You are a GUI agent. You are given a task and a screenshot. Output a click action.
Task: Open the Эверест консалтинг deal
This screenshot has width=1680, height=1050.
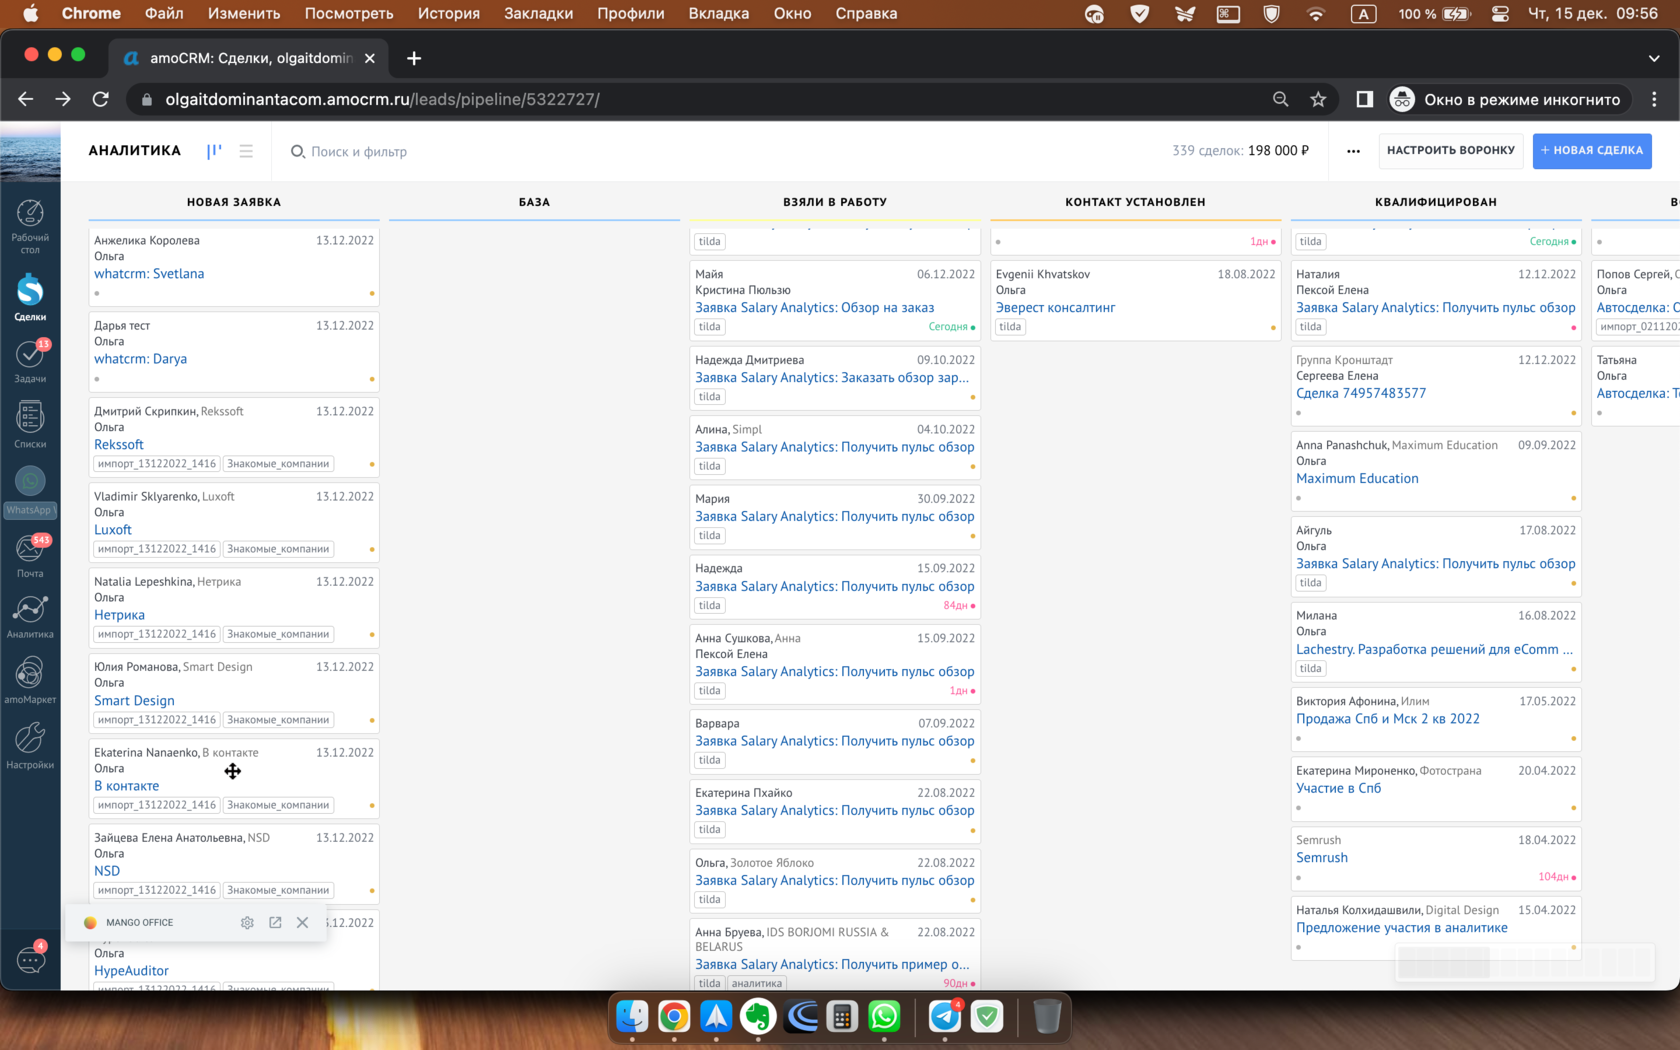pyautogui.click(x=1055, y=308)
